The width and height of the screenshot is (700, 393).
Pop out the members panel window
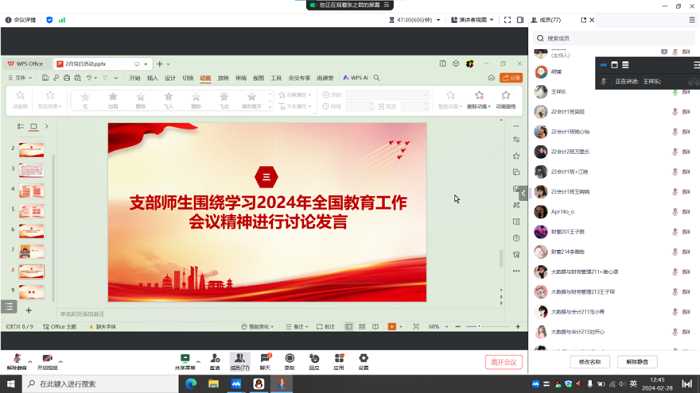[x=583, y=20]
